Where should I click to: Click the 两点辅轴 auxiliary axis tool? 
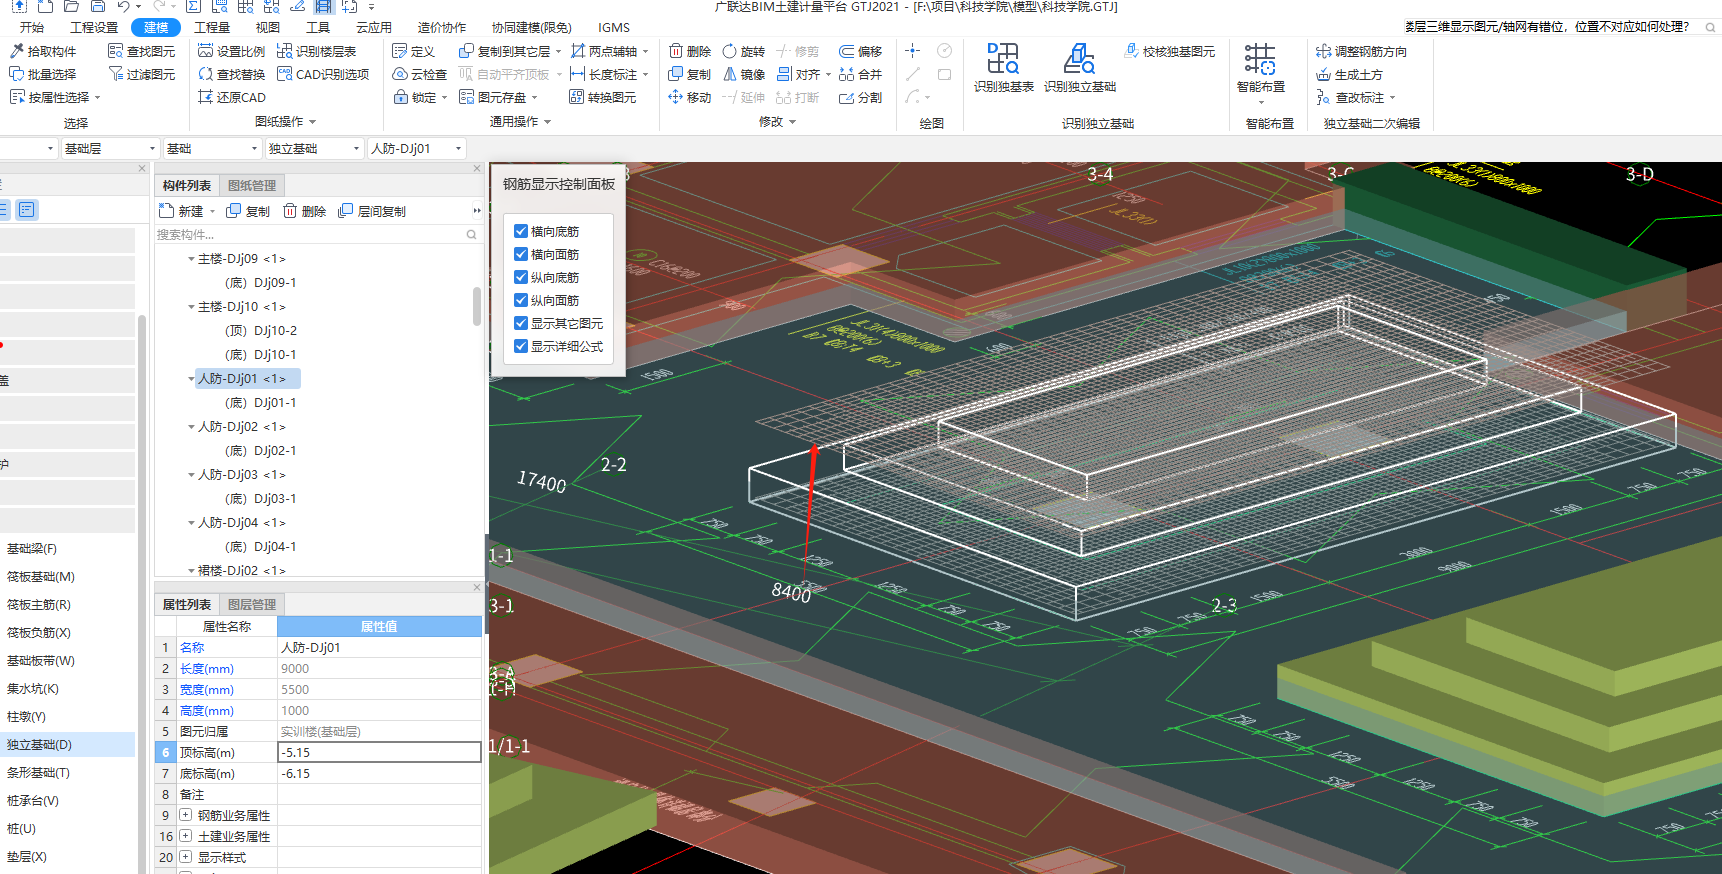[x=609, y=51]
